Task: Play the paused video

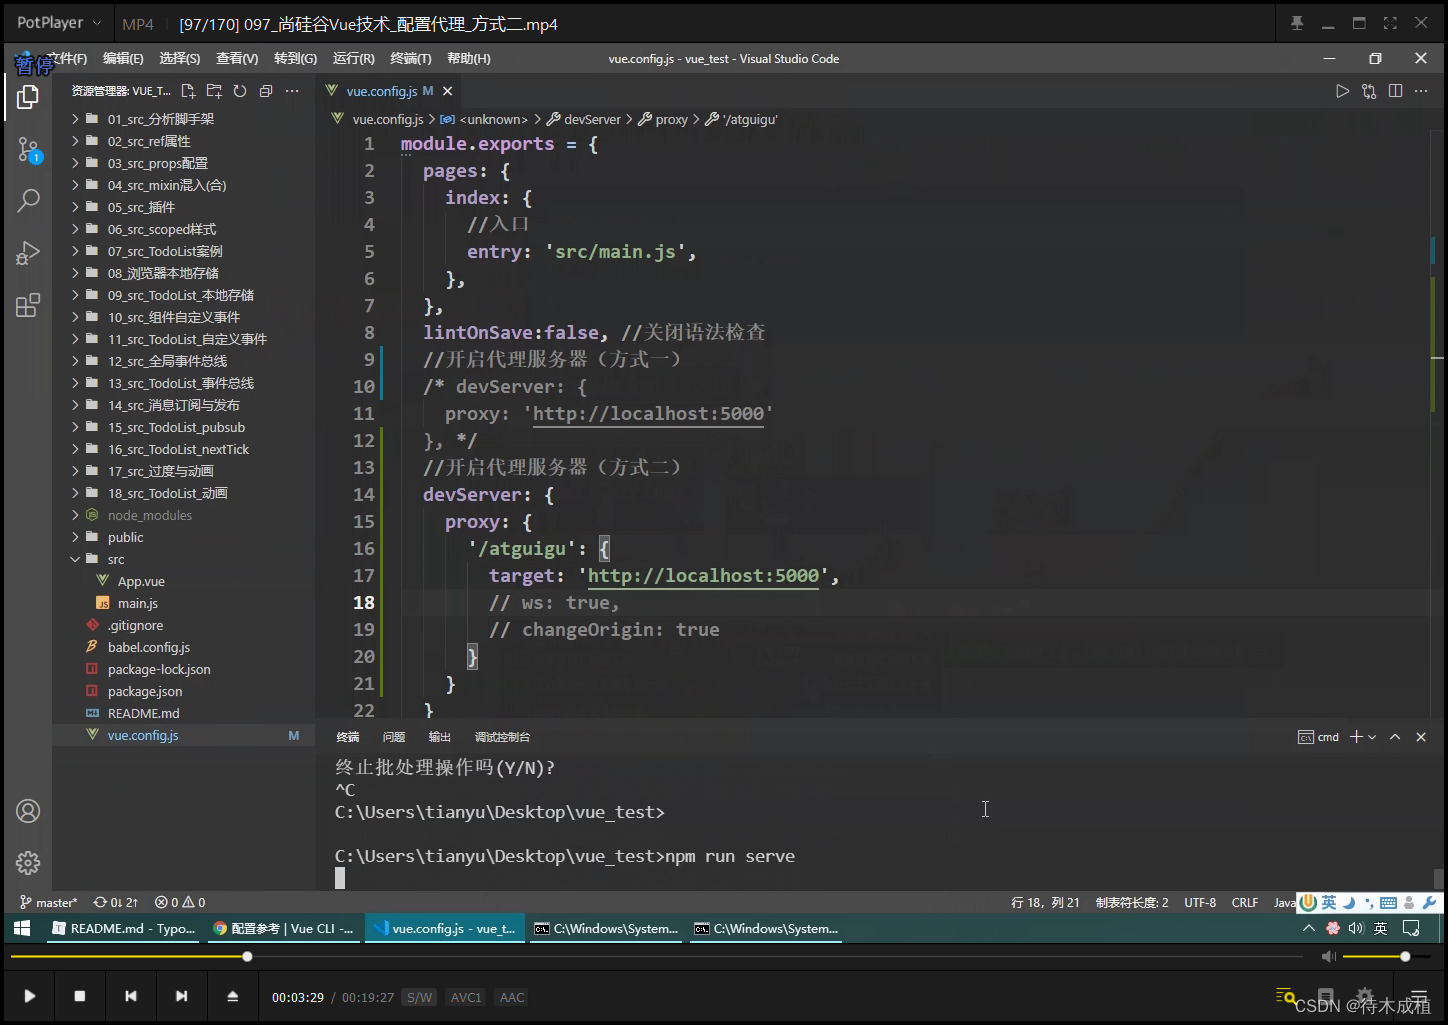Action: (30, 996)
